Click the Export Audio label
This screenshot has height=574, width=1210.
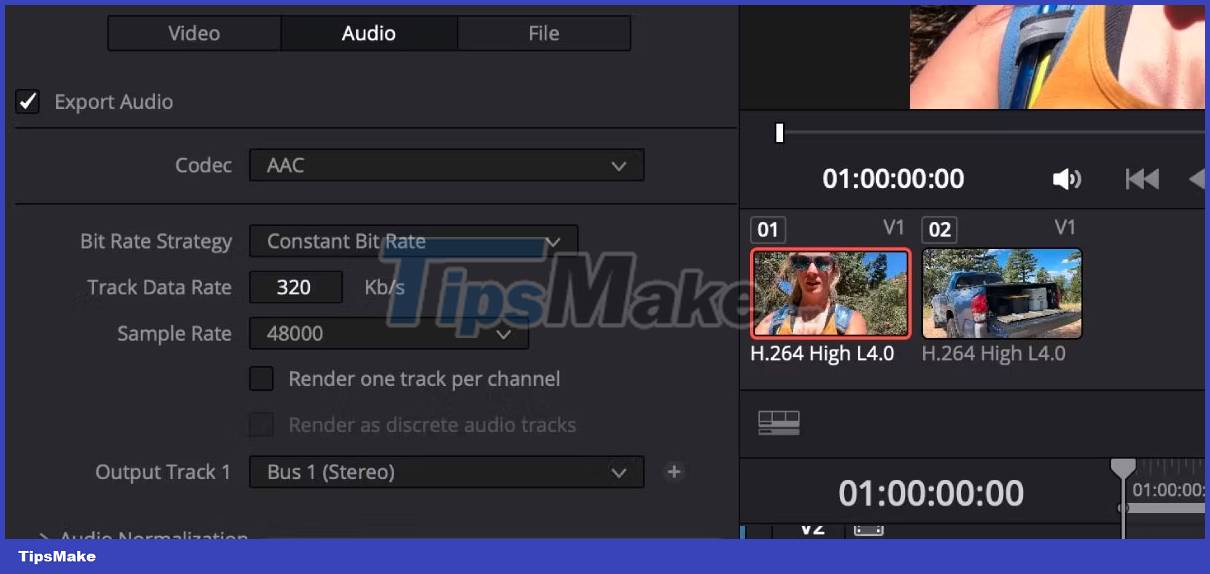click(113, 102)
